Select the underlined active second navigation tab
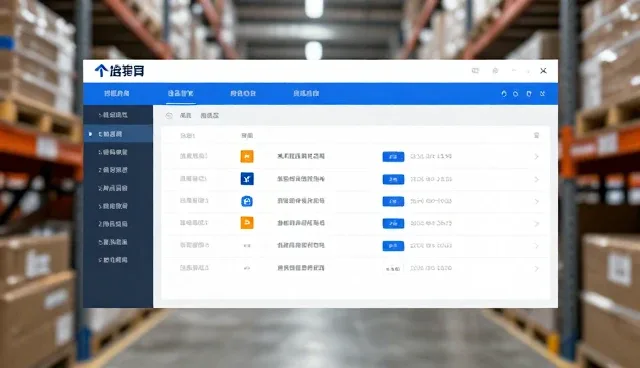 (180, 93)
